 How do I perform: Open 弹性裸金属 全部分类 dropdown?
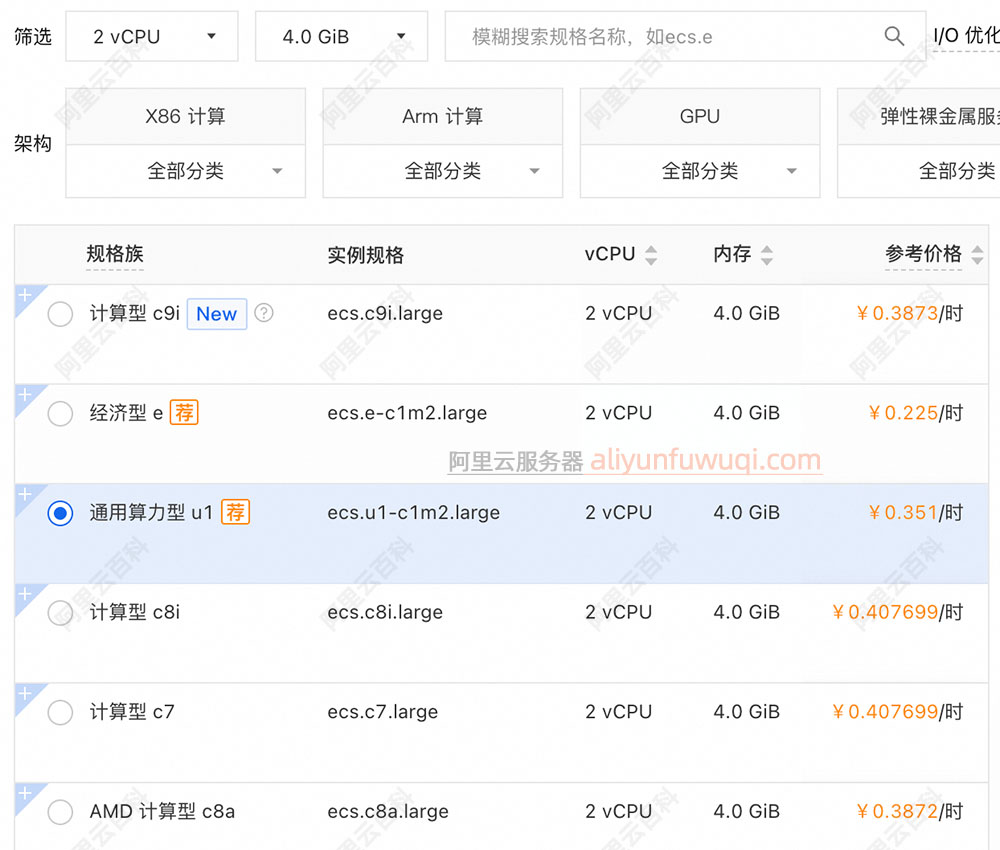[918, 171]
